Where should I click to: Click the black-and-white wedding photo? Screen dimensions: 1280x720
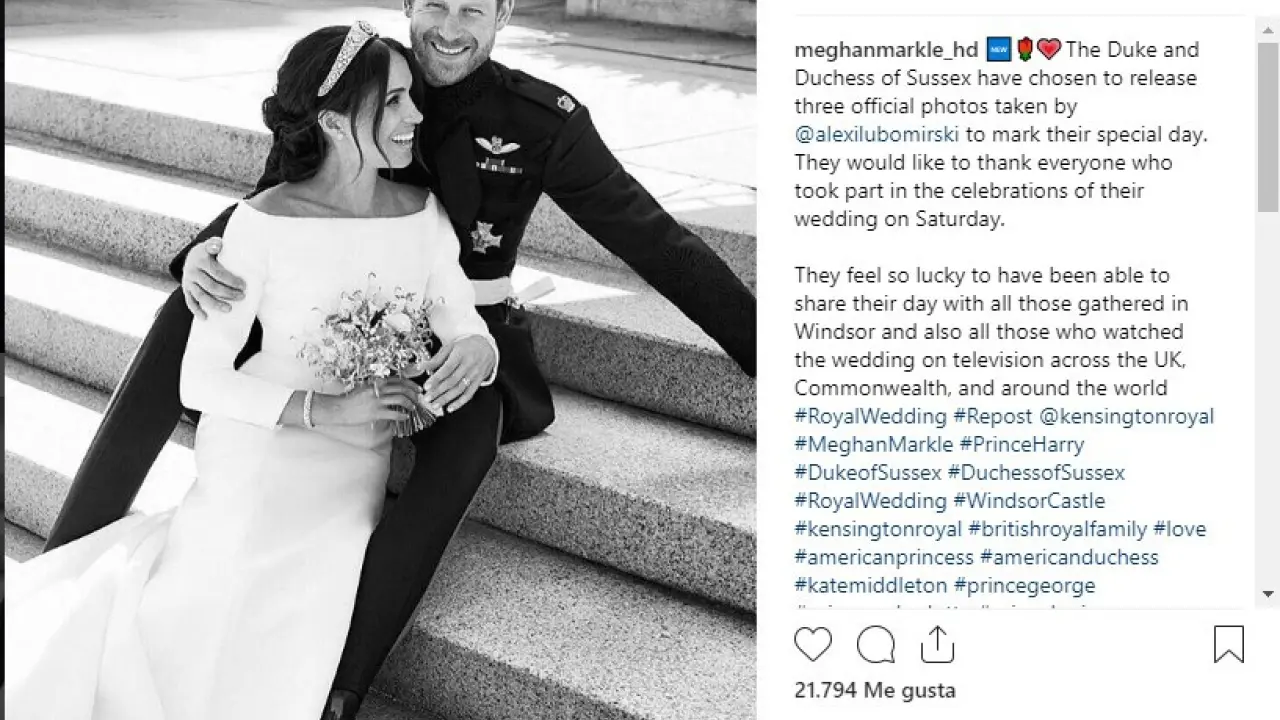(380, 360)
